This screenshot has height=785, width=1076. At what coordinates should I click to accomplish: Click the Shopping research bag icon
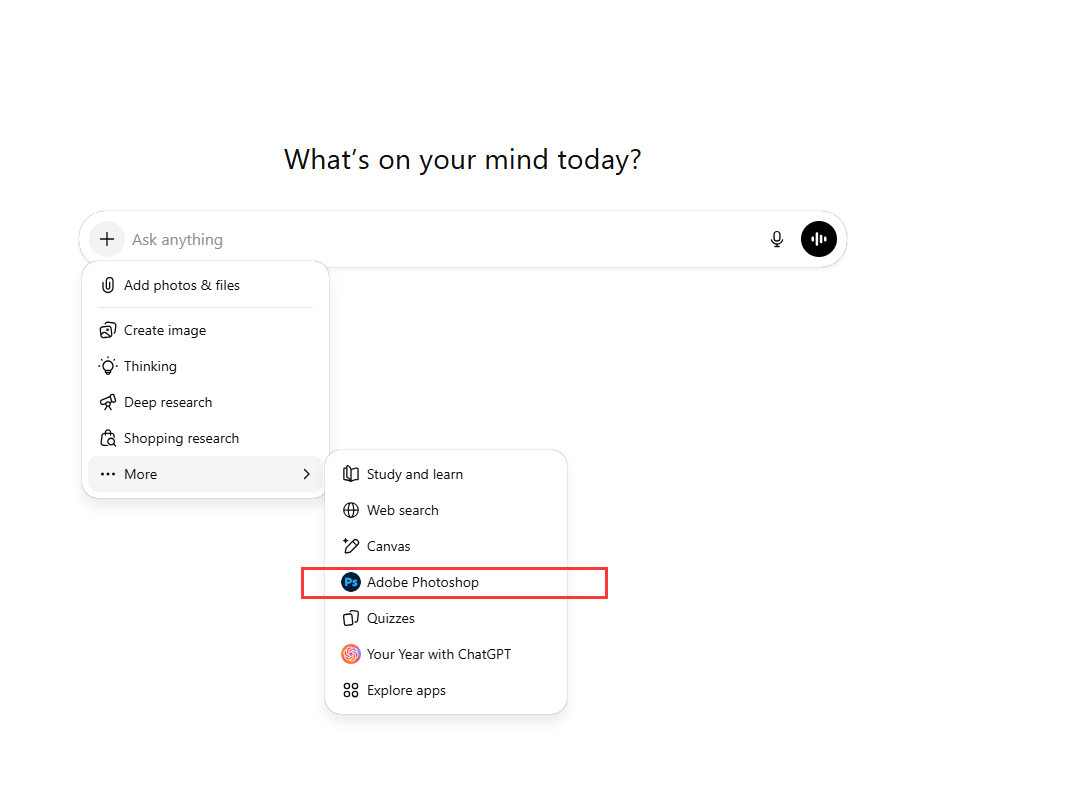pos(108,438)
